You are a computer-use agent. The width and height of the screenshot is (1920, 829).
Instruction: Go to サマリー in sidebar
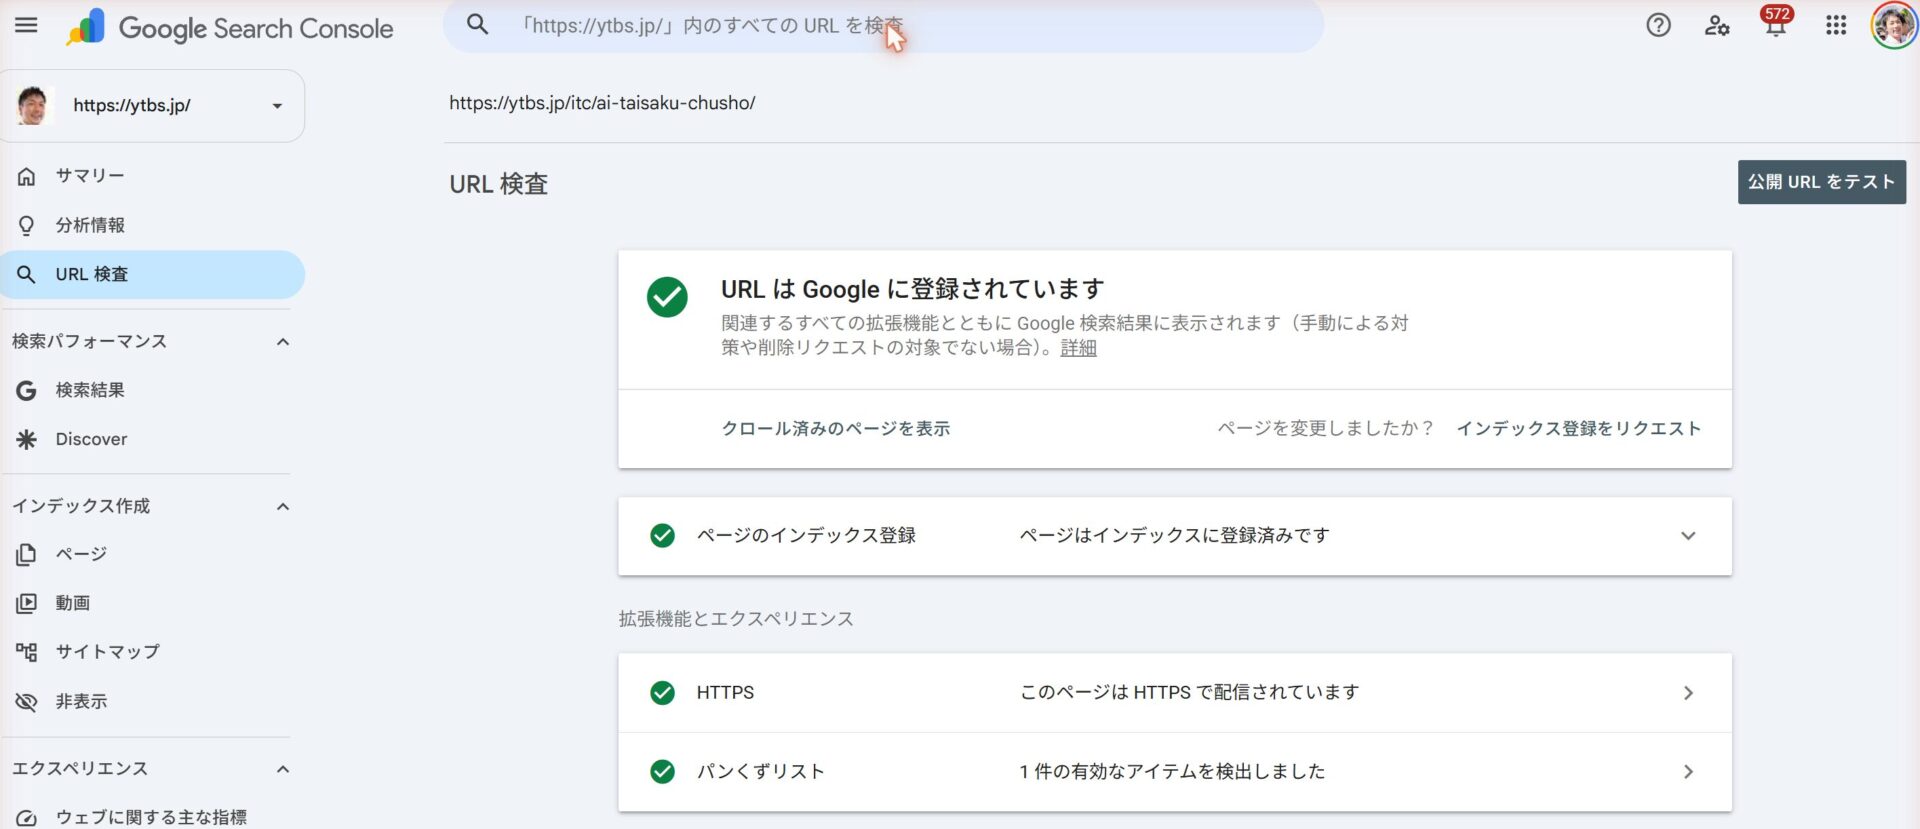[152, 176]
